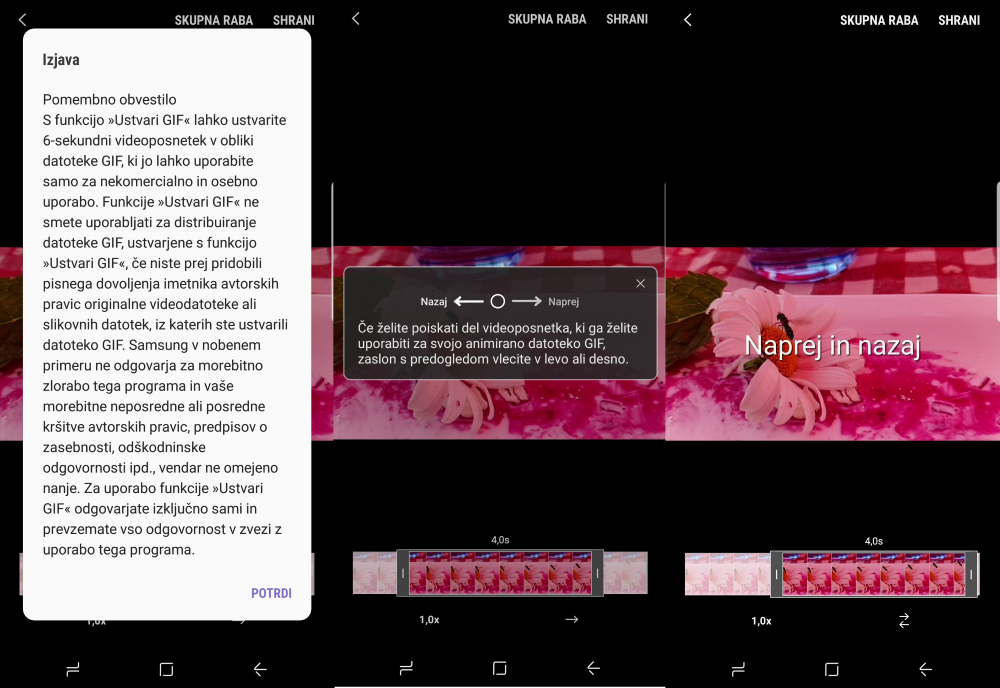Select right trim handle on the hint popup screen

coord(598,573)
